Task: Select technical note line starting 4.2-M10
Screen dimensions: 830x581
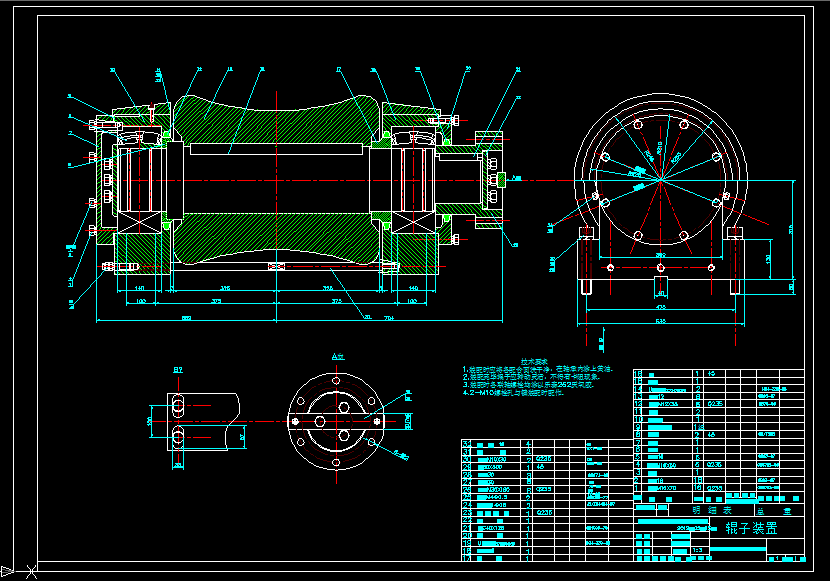Action: [x=513, y=393]
